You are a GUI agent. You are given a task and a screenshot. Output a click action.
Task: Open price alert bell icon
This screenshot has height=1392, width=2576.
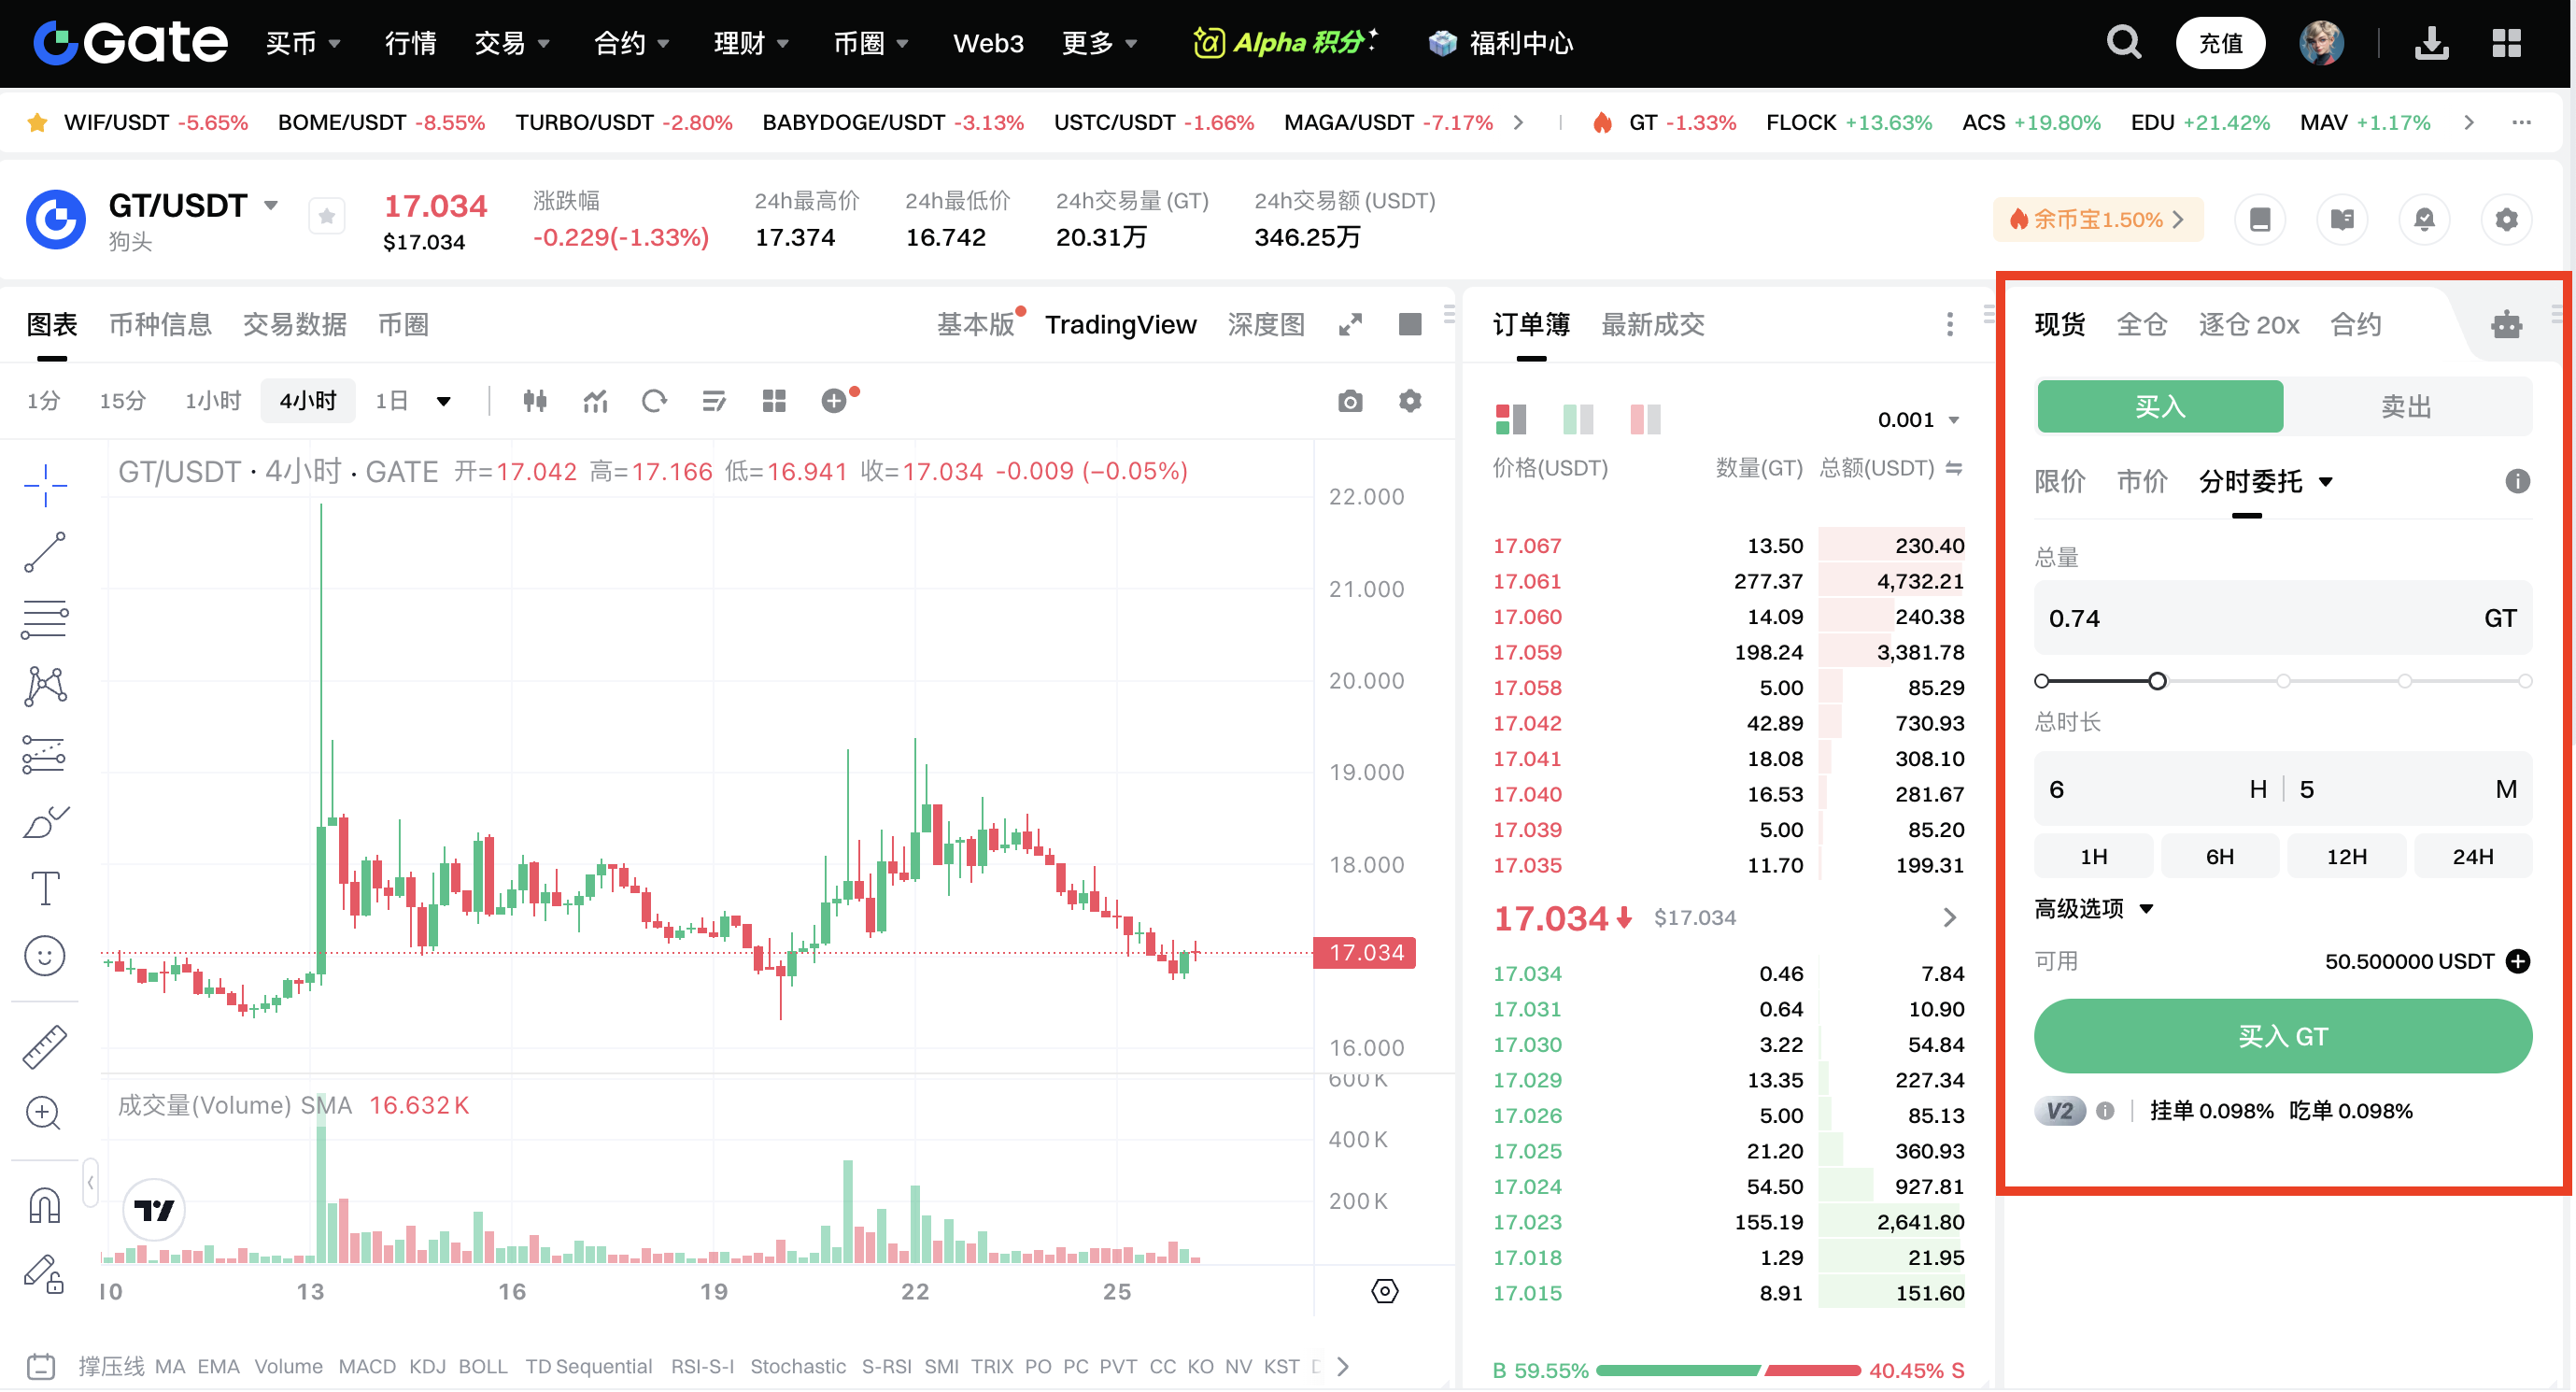click(2423, 220)
